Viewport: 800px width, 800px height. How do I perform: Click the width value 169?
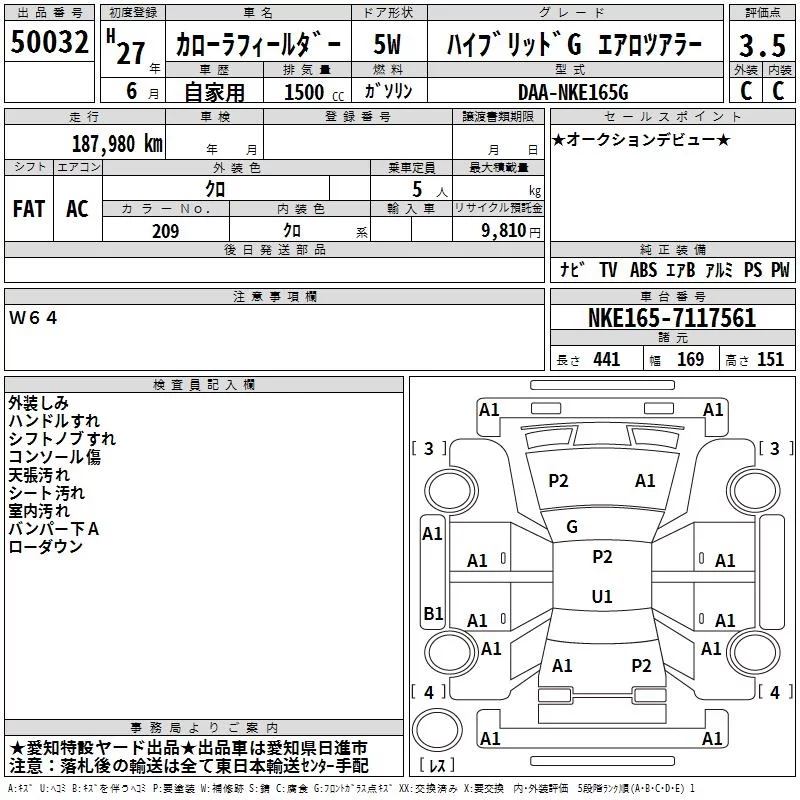(x=690, y=359)
